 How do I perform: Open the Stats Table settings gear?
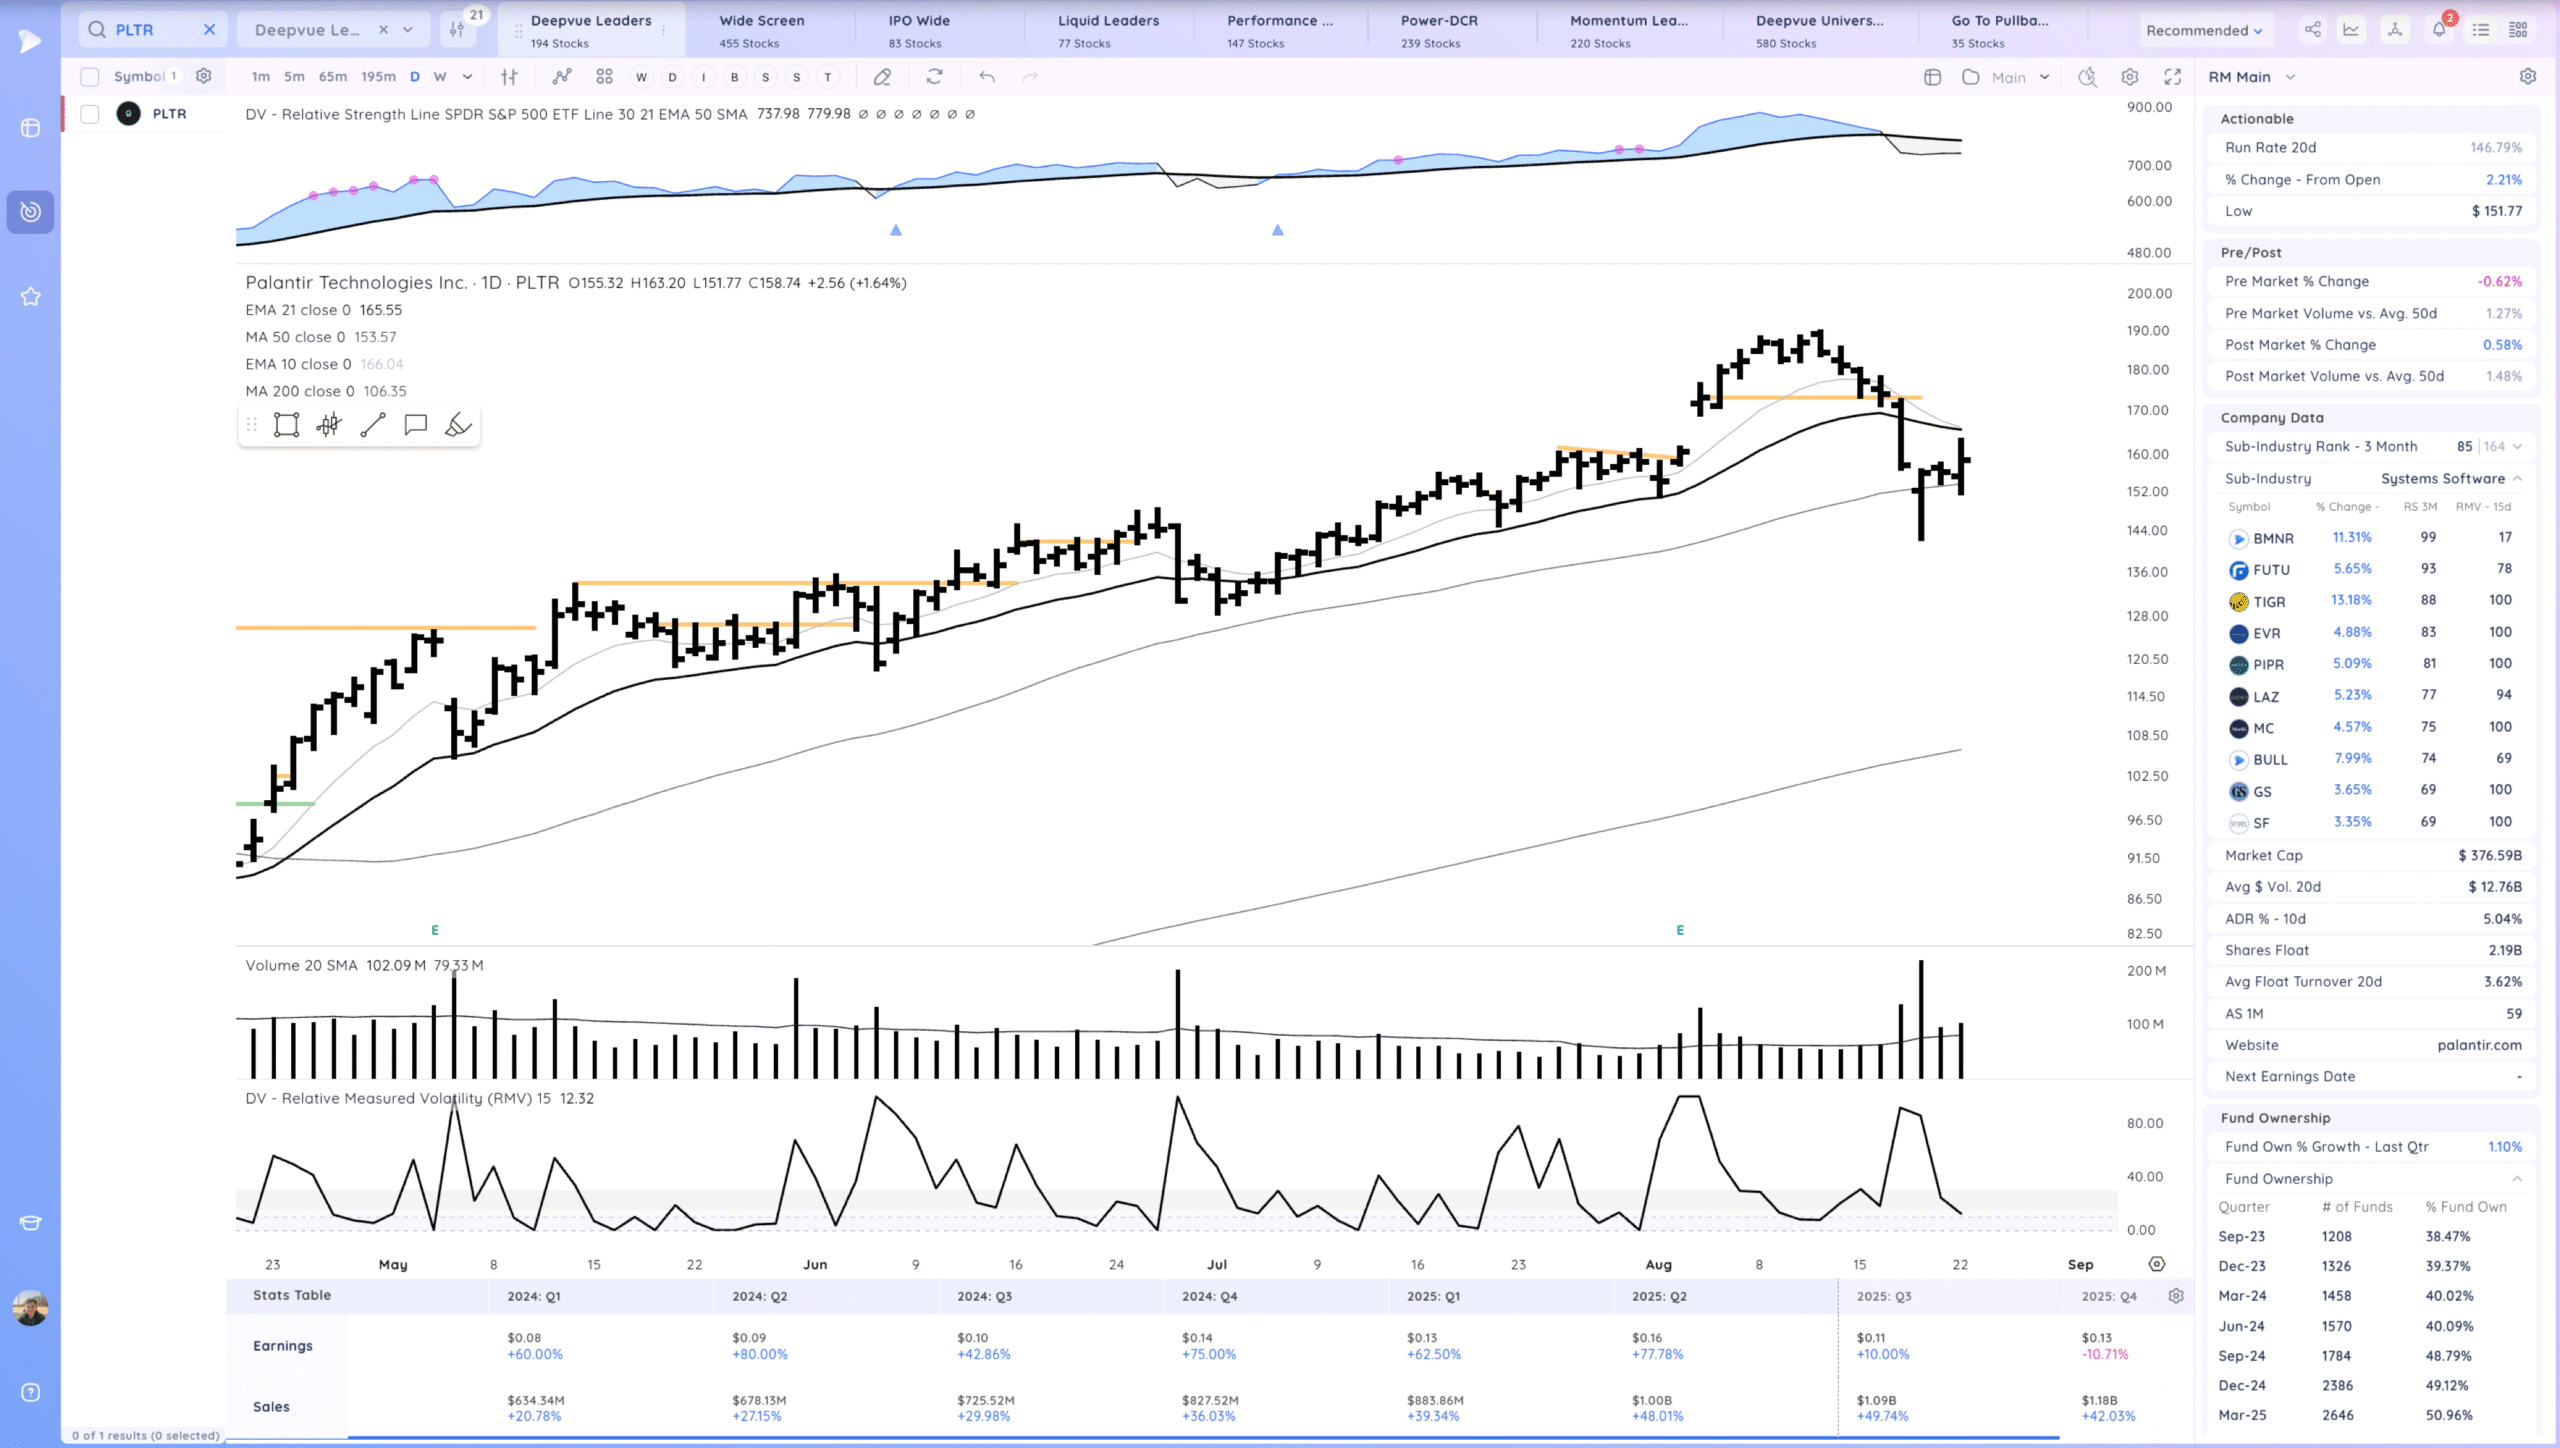click(2176, 1296)
